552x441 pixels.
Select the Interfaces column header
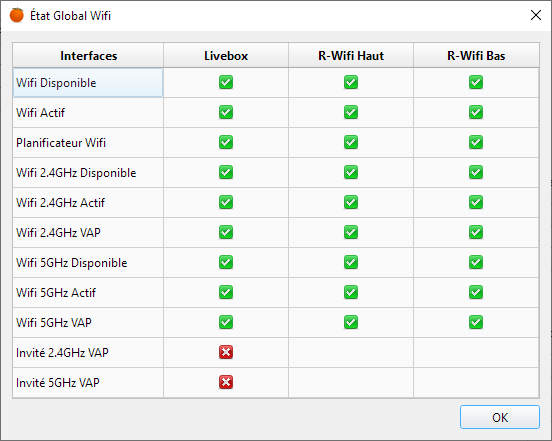click(x=88, y=55)
